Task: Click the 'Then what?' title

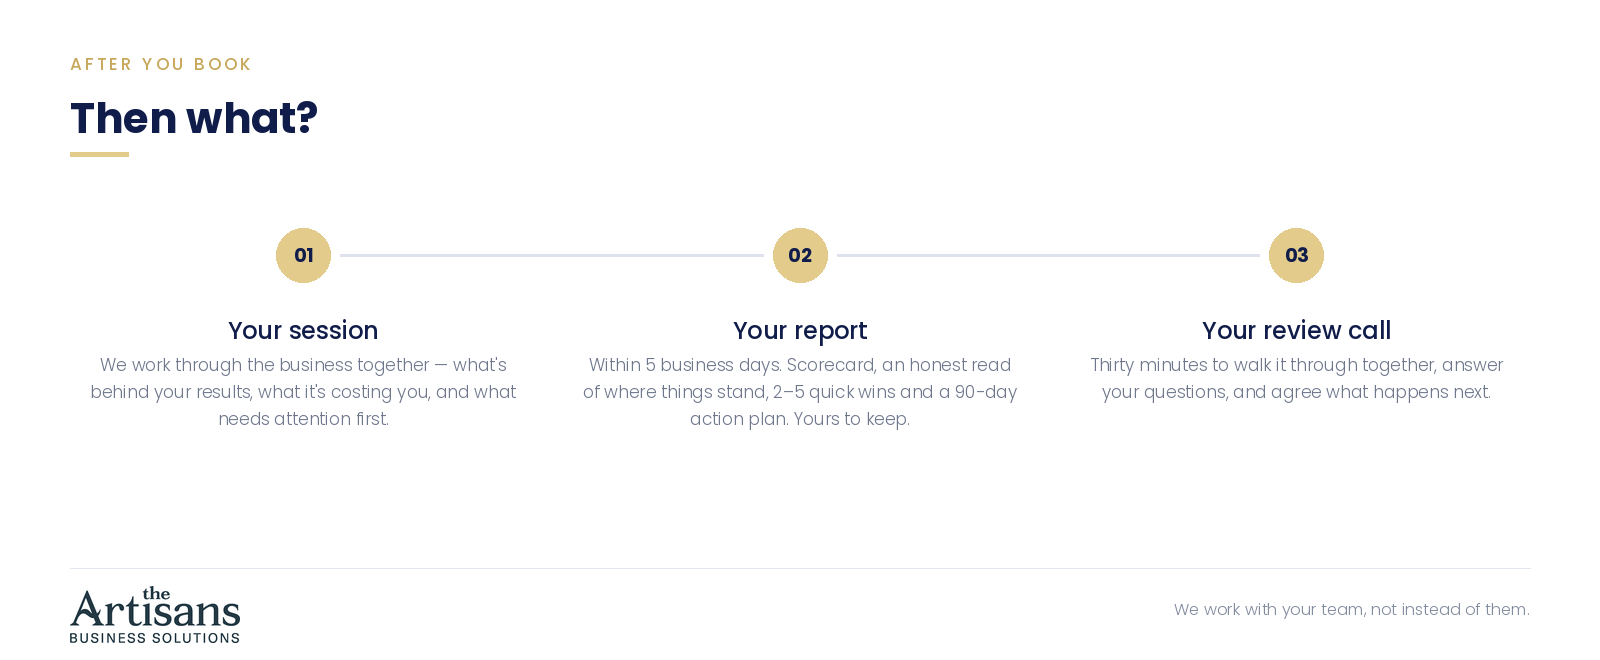Action: (194, 118)
